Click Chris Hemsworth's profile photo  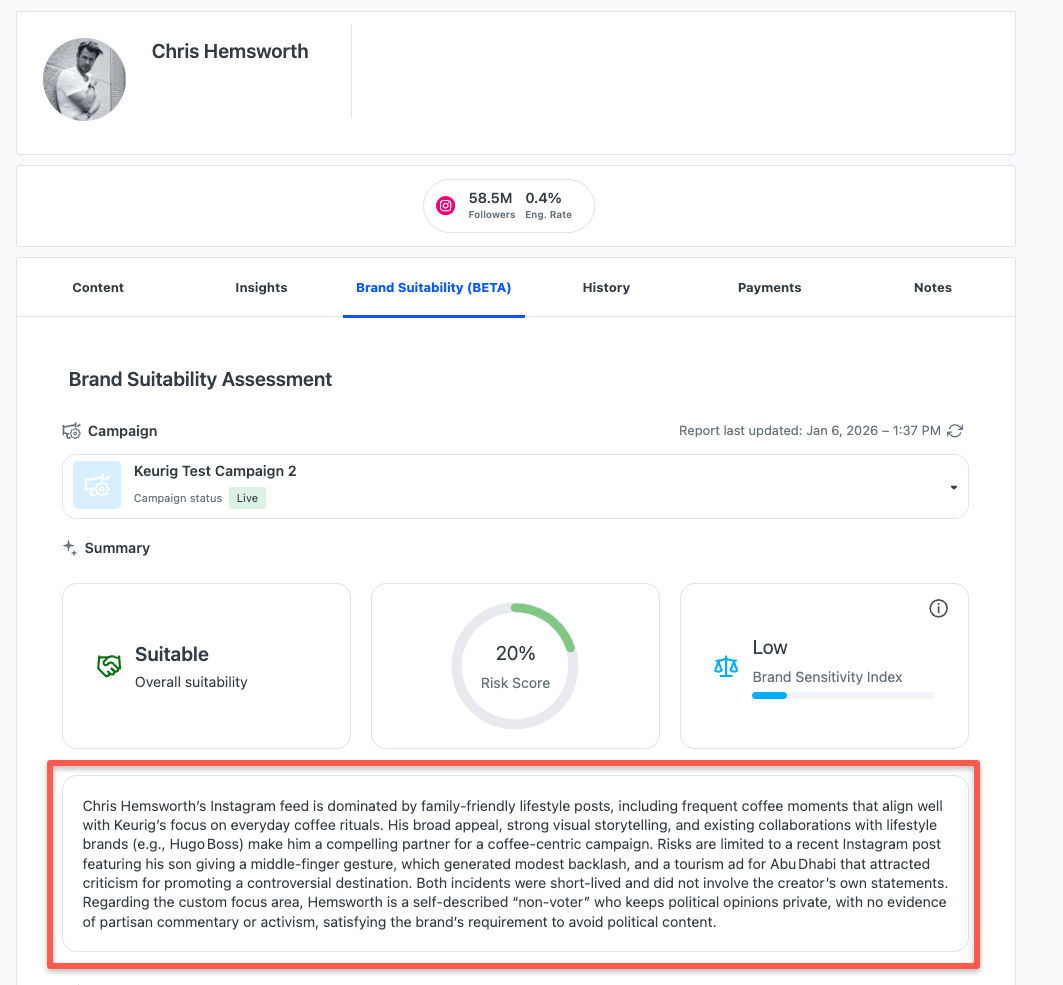[x=85, y=80]
